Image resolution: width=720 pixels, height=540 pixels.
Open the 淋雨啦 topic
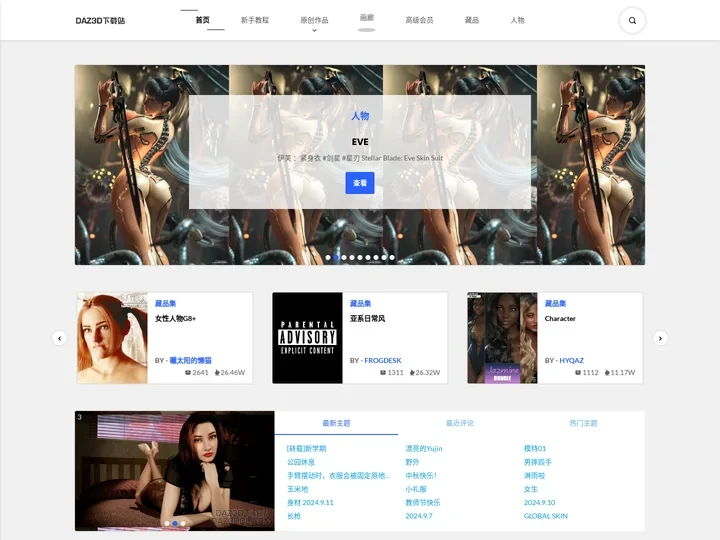coord(534,476)
